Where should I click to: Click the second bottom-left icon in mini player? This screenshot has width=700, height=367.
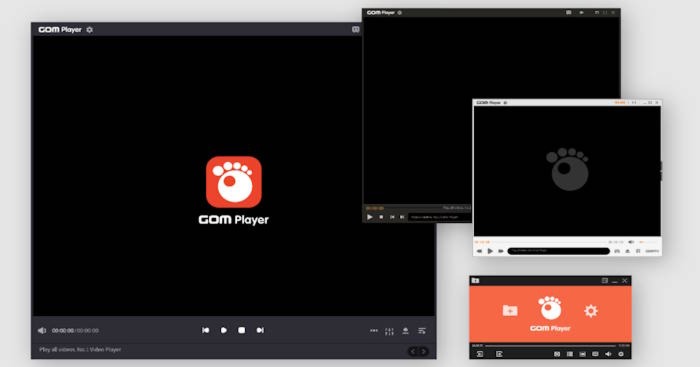coord(499,354)
